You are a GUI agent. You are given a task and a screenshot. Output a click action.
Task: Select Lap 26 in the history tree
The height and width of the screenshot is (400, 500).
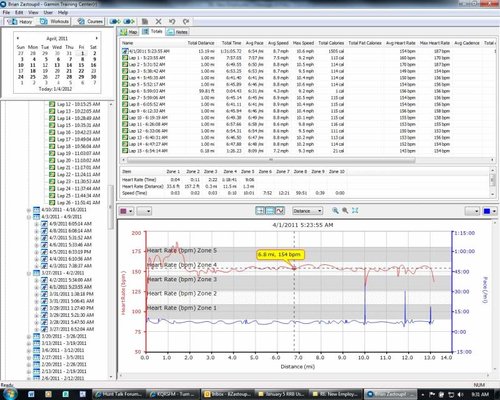(x=78, y=203)
